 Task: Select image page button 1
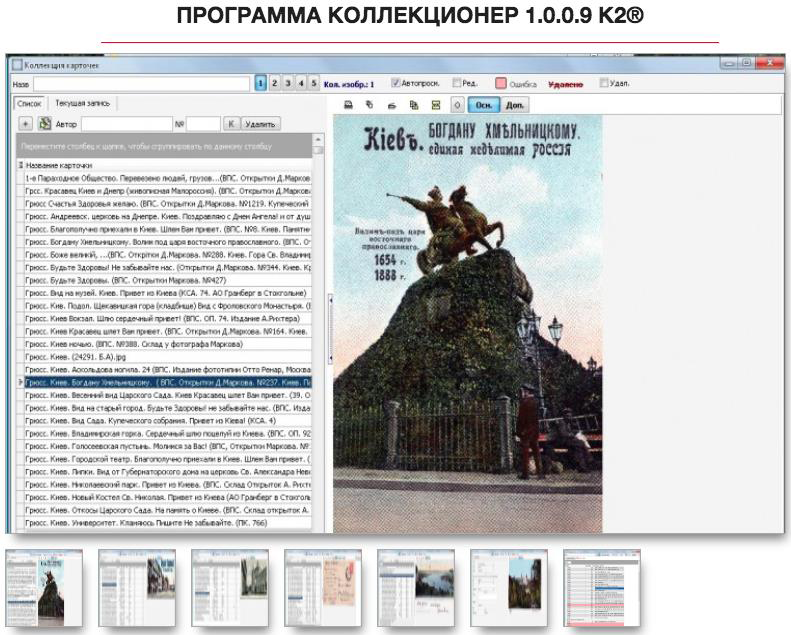click(x=260, y=83)
